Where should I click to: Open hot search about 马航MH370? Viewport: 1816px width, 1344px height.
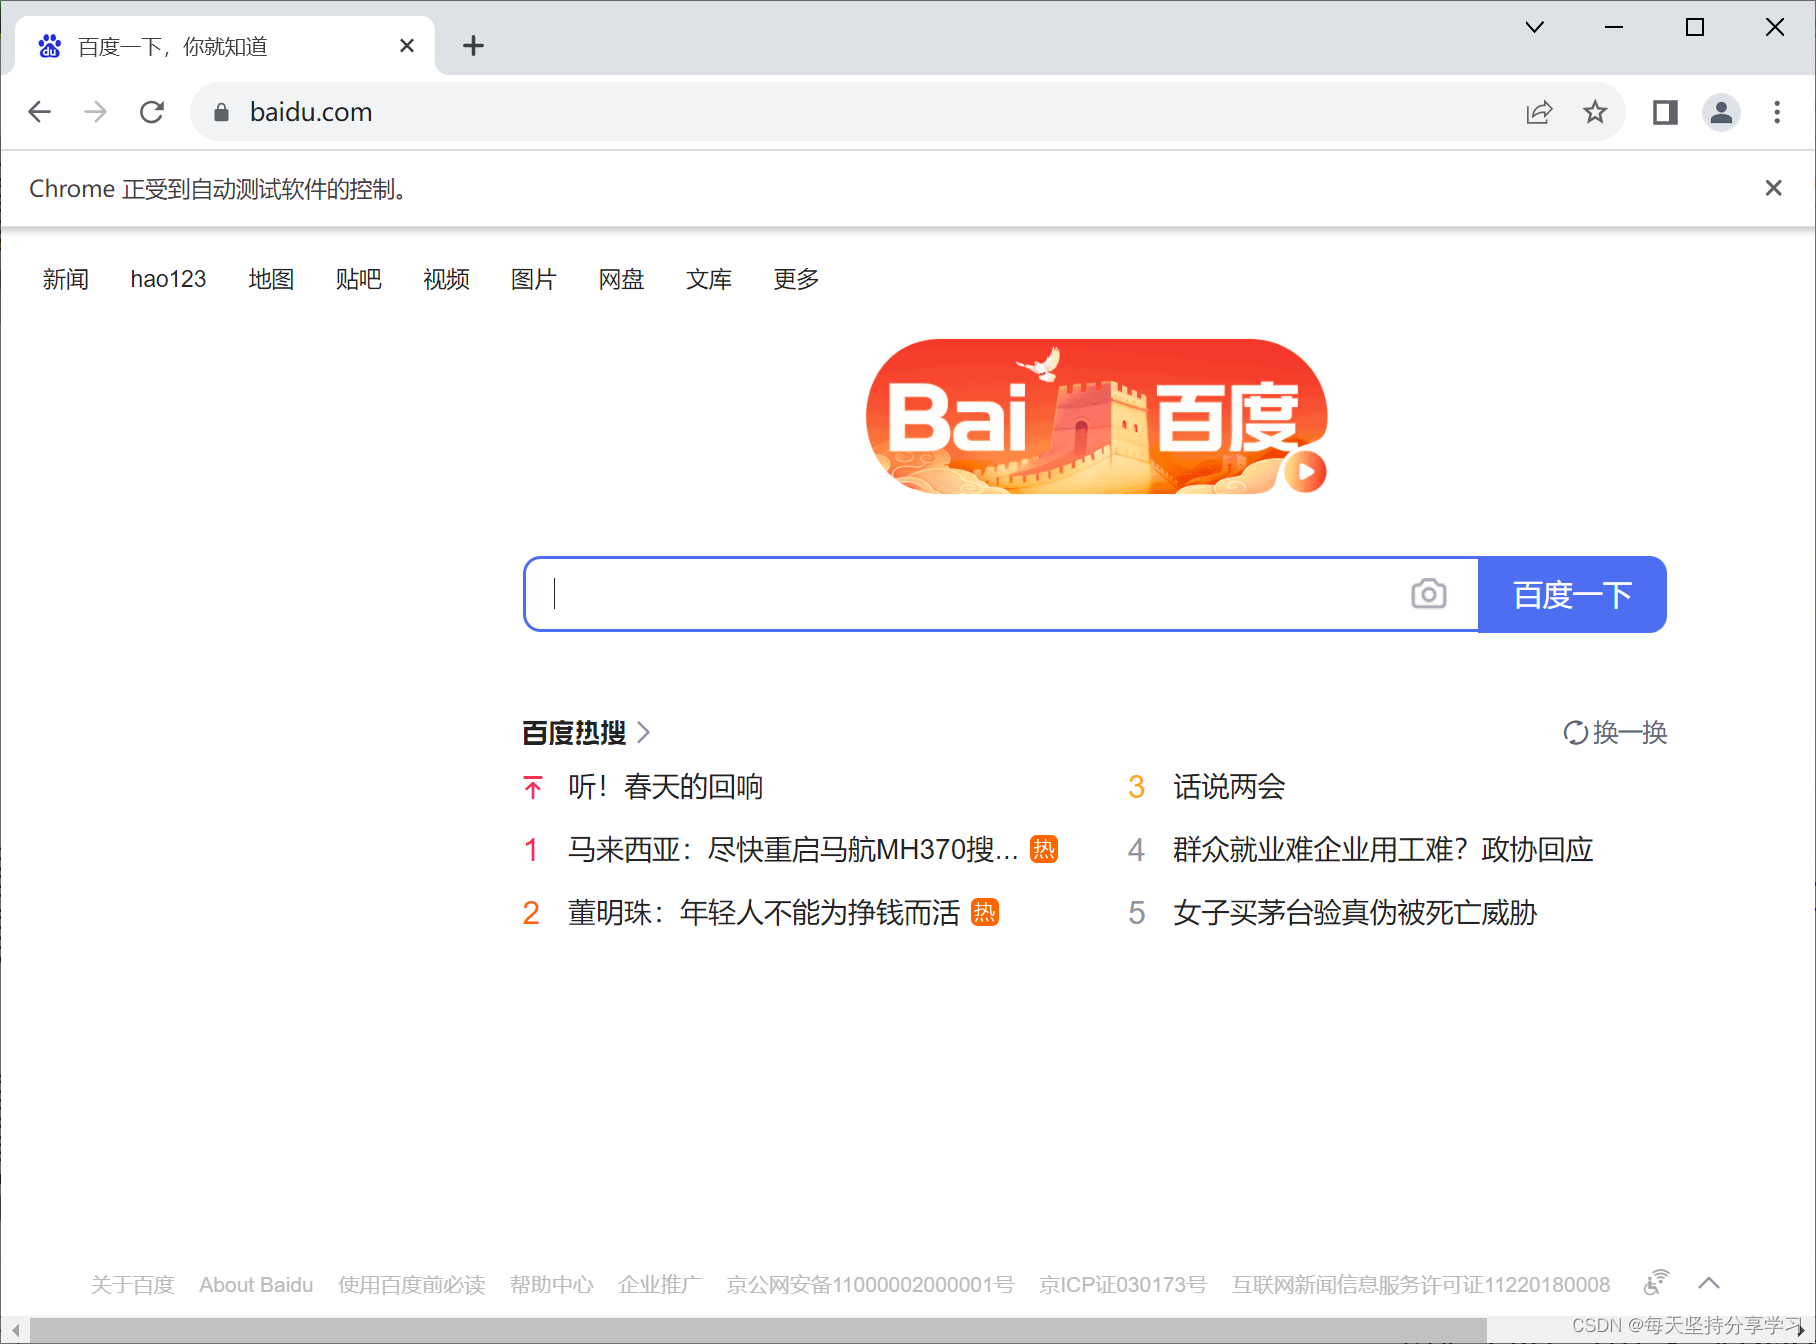click(793, 850)
